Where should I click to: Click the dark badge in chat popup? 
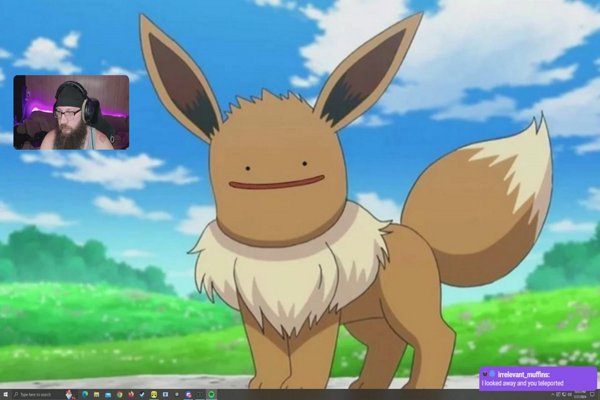click(485, 374)
